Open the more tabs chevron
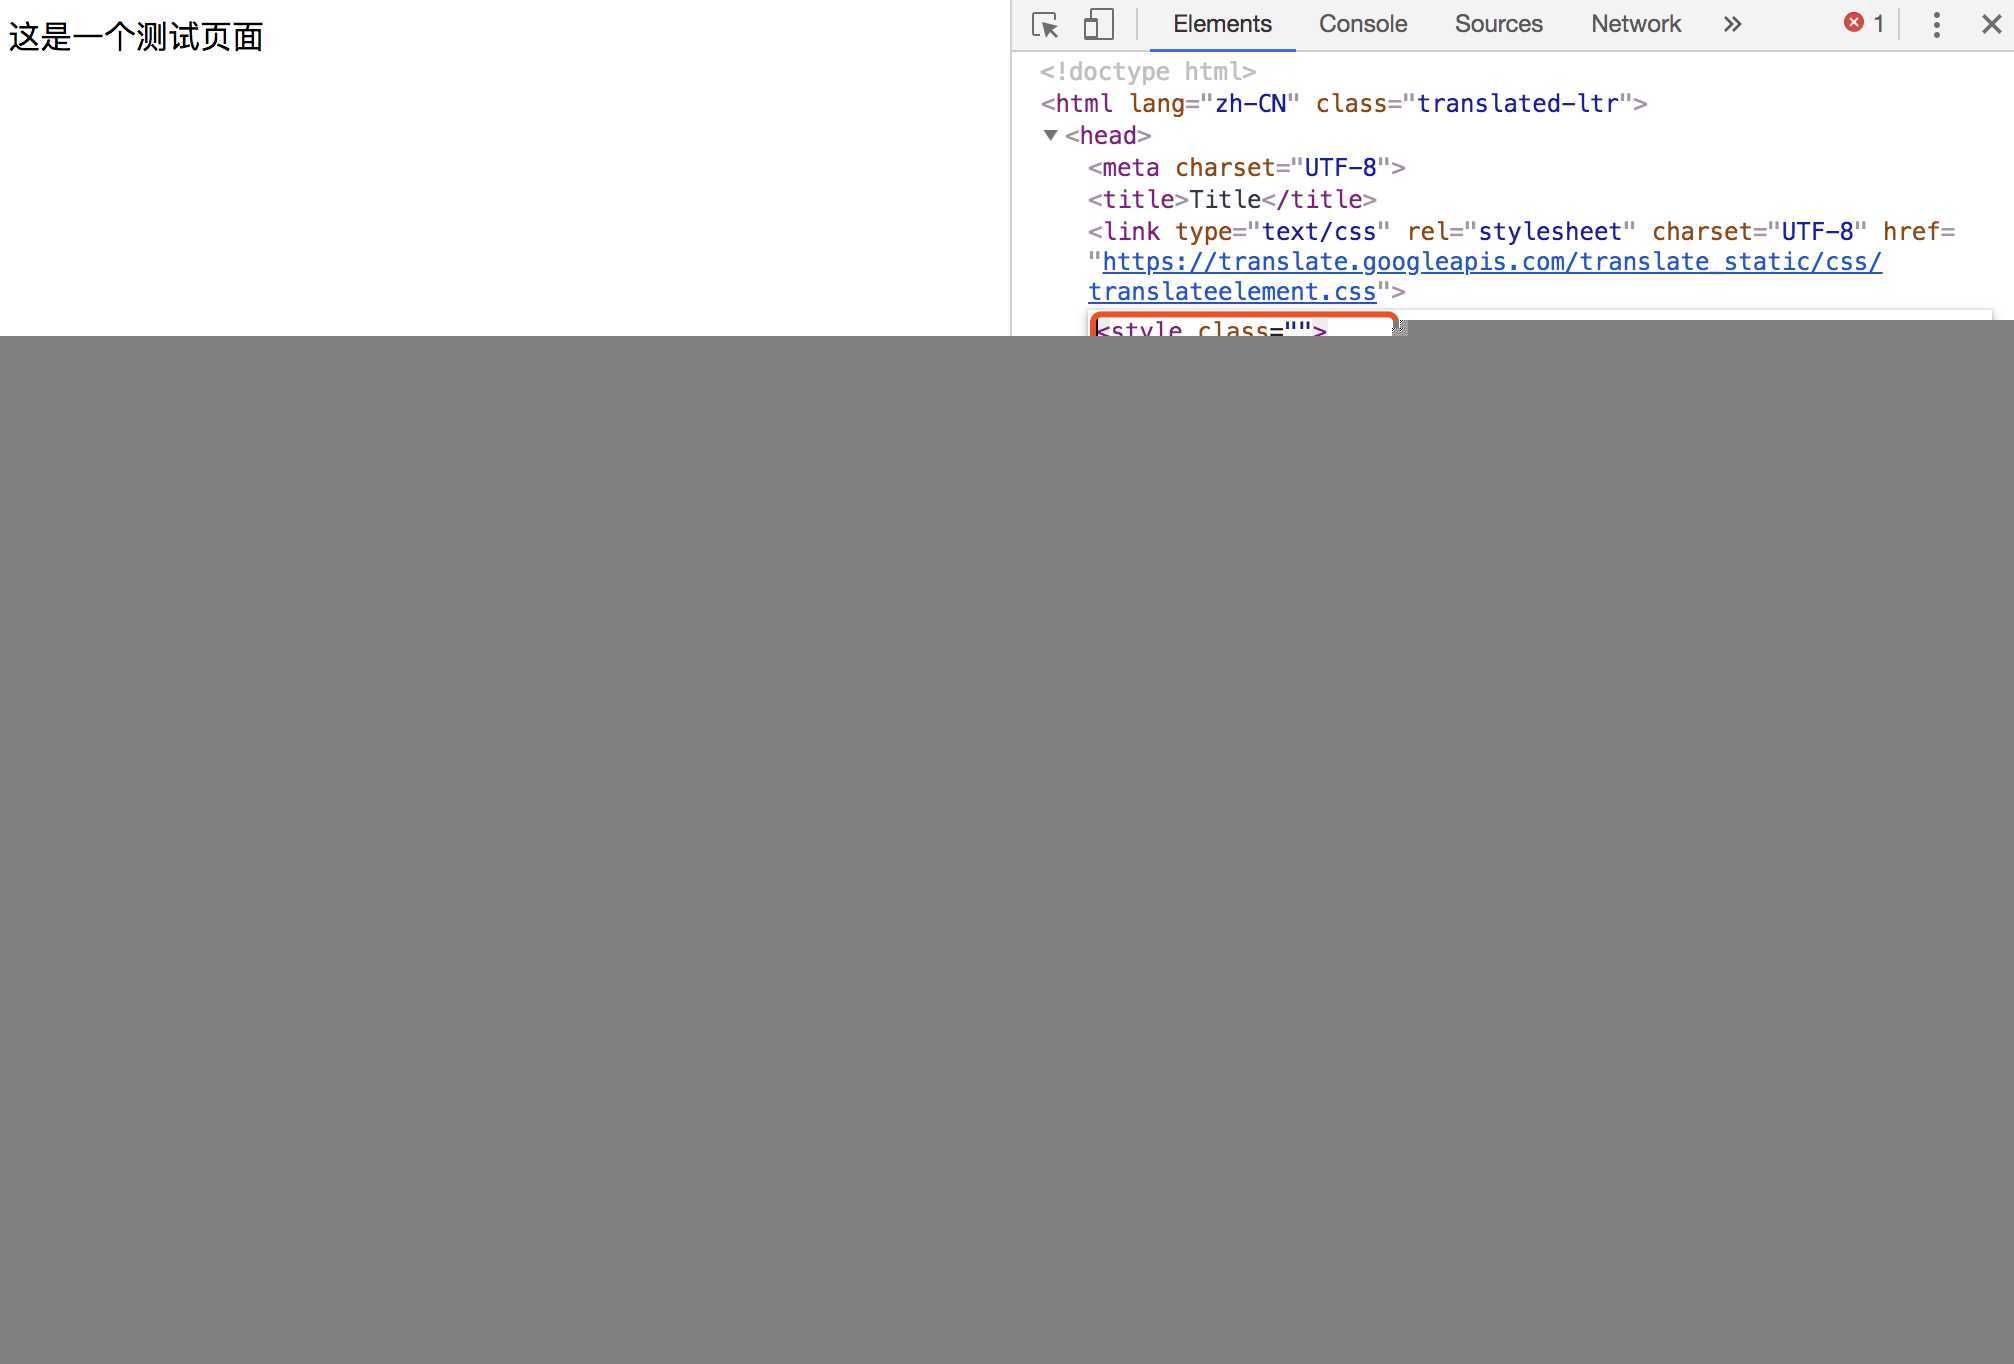2014x1364 pixels. coord(1732,24)
